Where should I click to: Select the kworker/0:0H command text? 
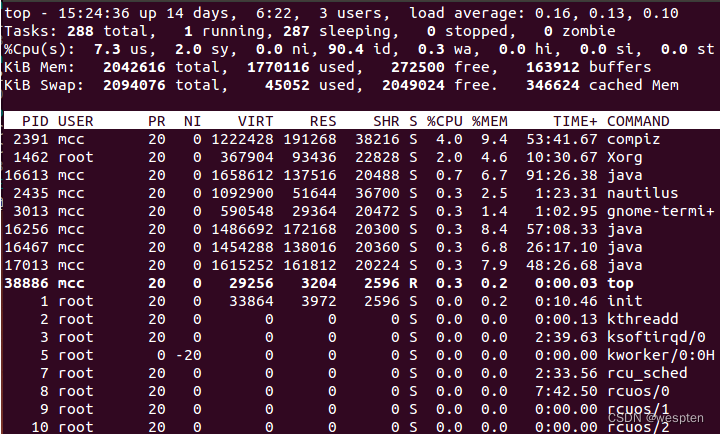[x=661, y=356]
